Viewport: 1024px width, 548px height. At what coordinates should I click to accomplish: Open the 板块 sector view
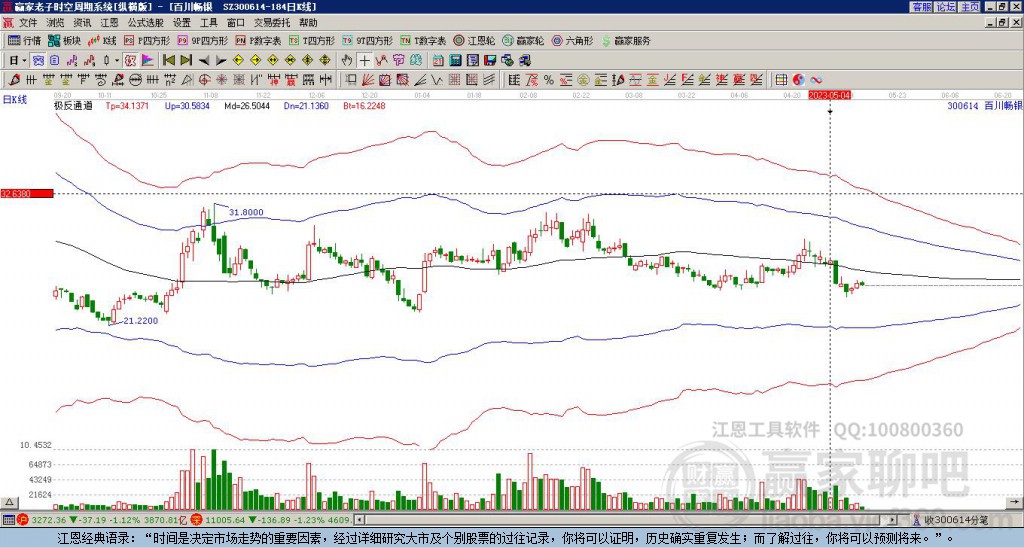tap(64, 40)
